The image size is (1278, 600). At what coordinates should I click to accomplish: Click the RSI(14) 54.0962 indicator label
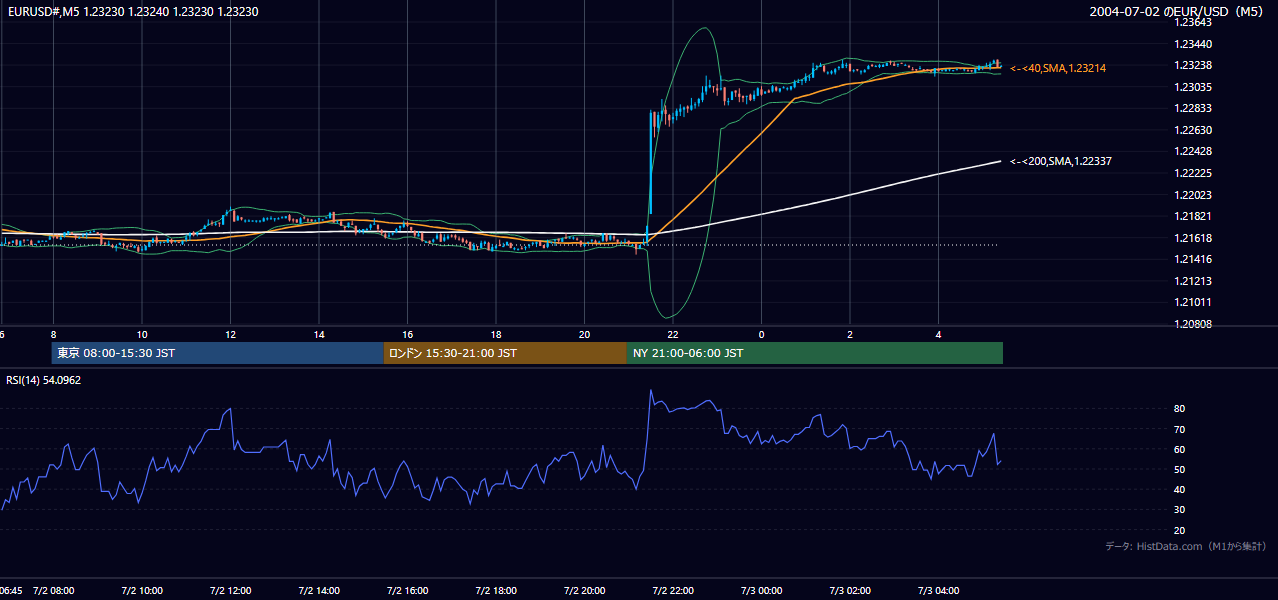point(44,380)
